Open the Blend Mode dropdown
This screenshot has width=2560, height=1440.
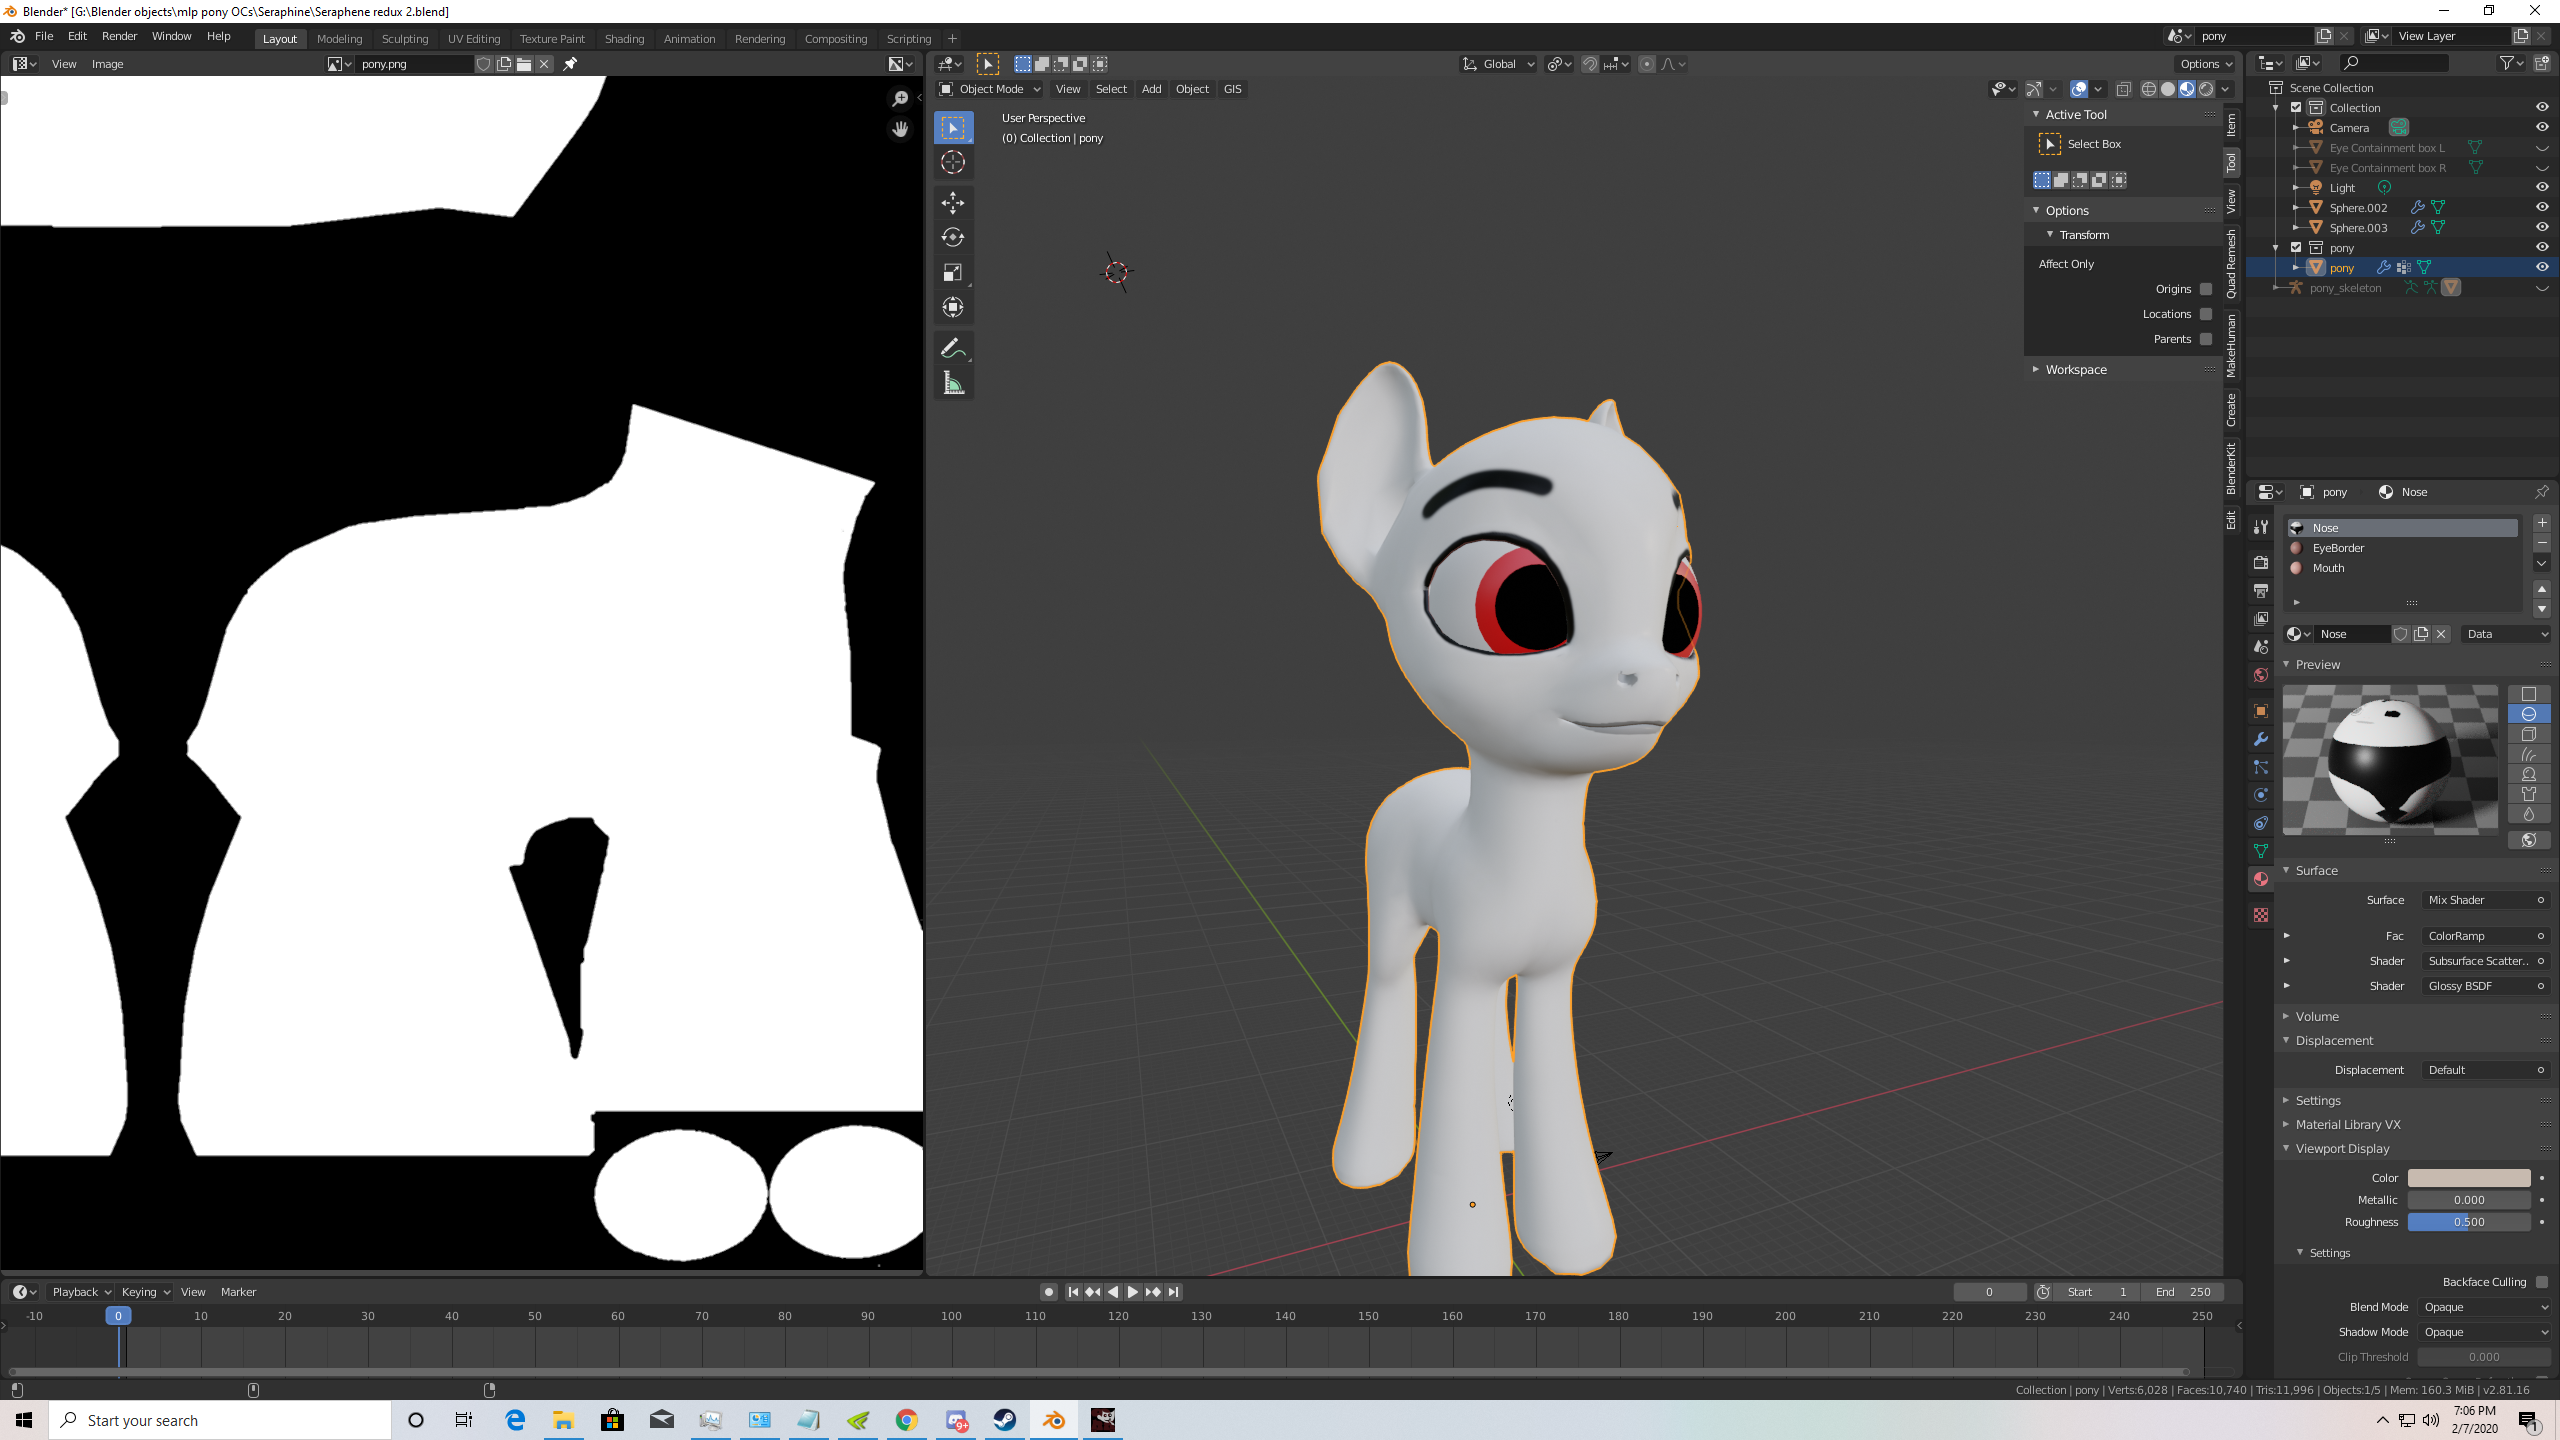point(2484,1307)
